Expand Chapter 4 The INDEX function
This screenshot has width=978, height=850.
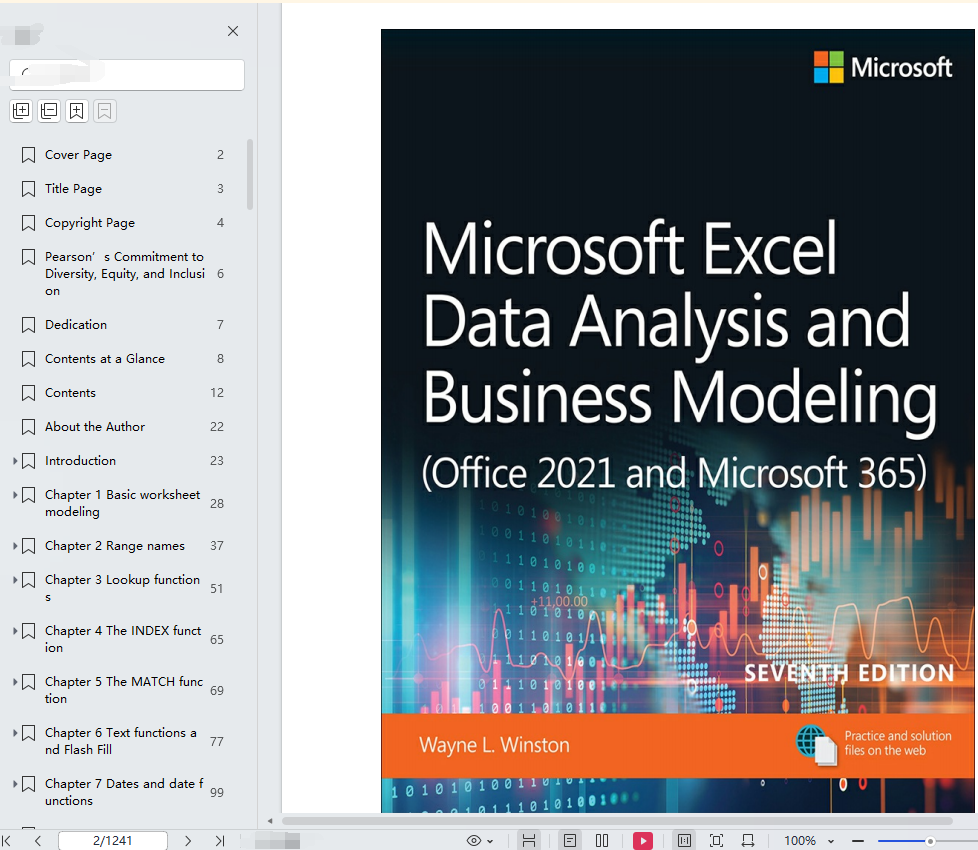click(x=15, y=630)
